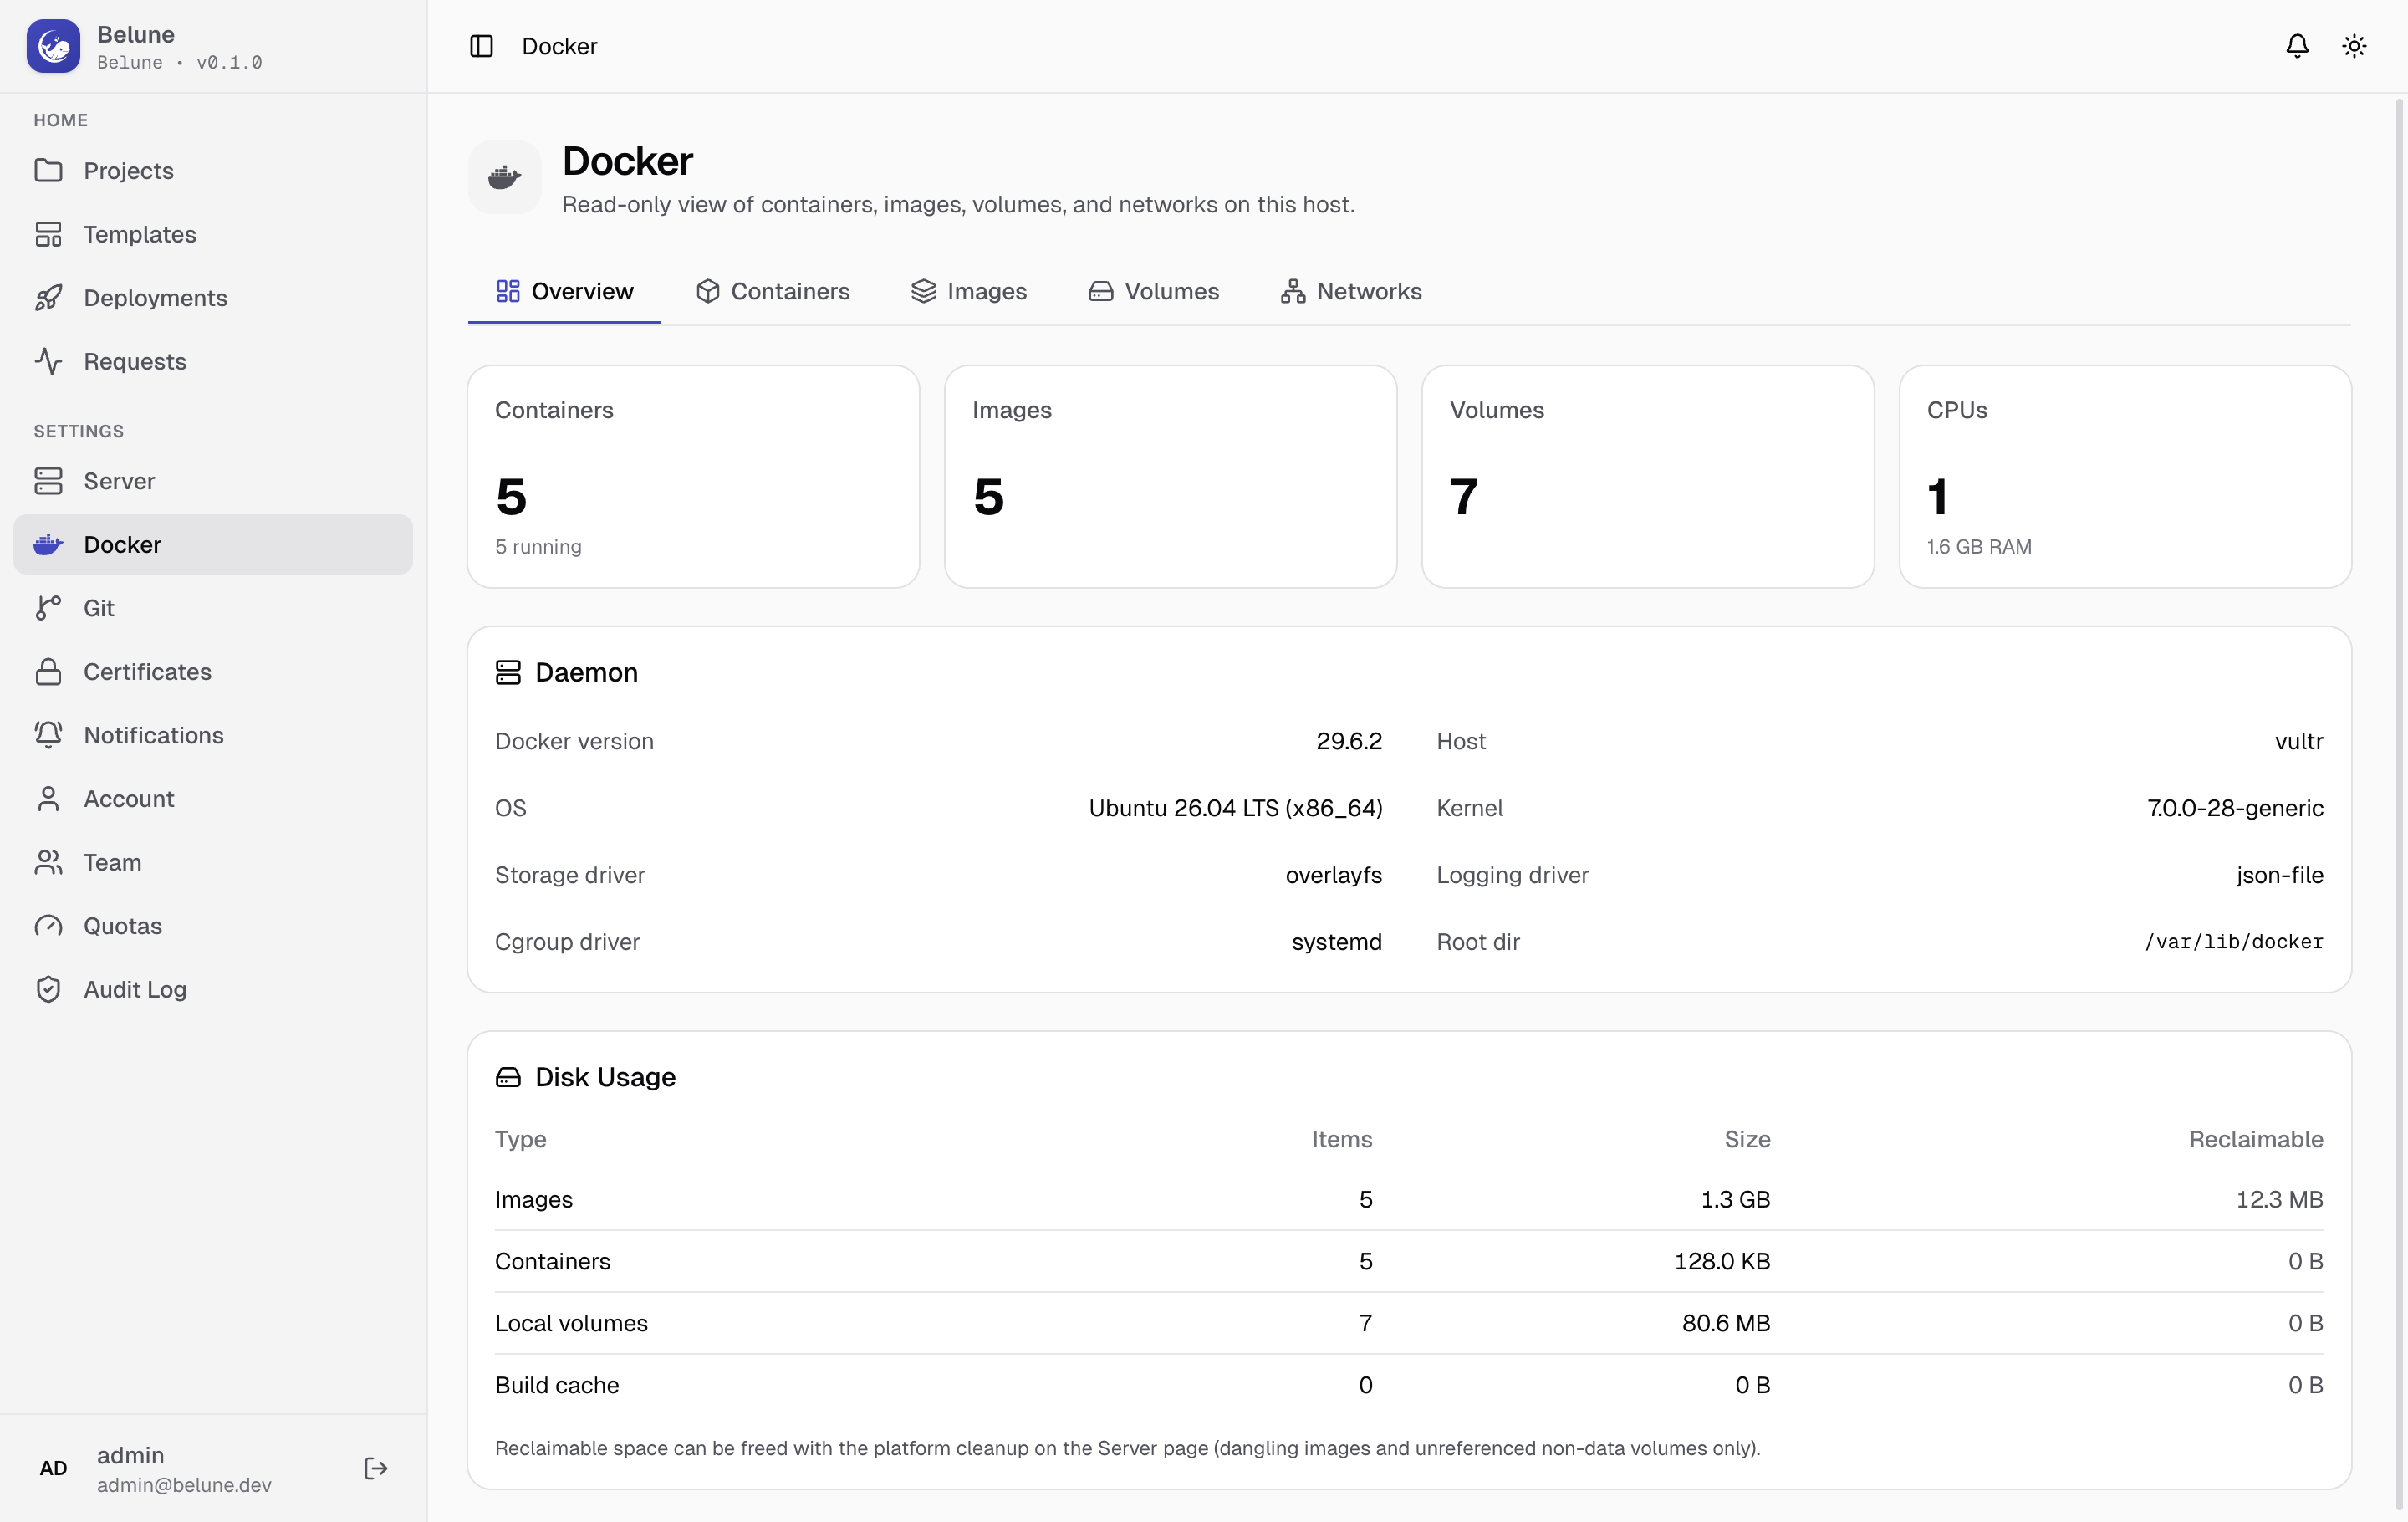Click the Git branch icon
Viewport: 2408px width, 1522px height.
pos(48,608)
